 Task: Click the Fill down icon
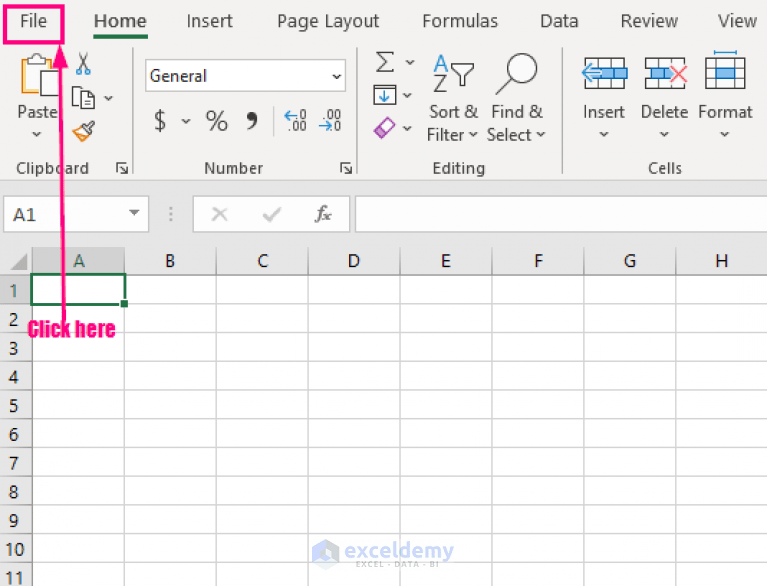384,95
